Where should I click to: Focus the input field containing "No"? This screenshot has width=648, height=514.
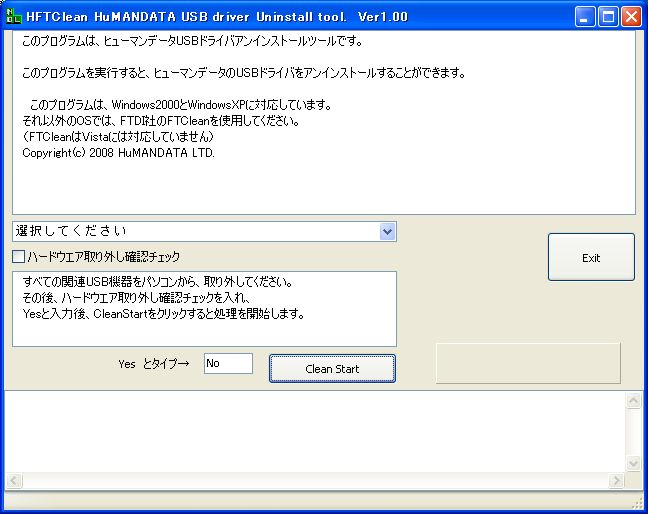click(228, 364)
